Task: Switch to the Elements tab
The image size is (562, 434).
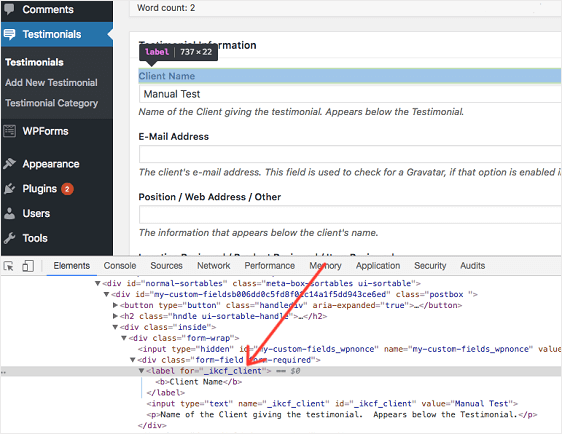Action: pyautogui.click(x=72, y=266)
